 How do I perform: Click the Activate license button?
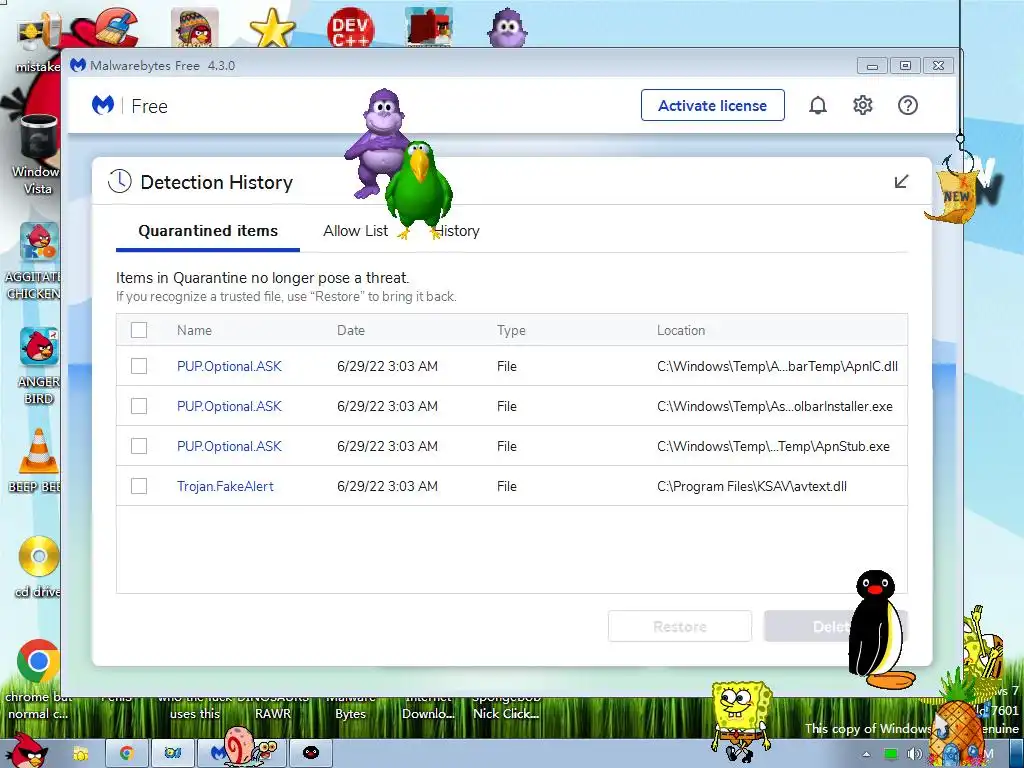[x=712, y=105]
